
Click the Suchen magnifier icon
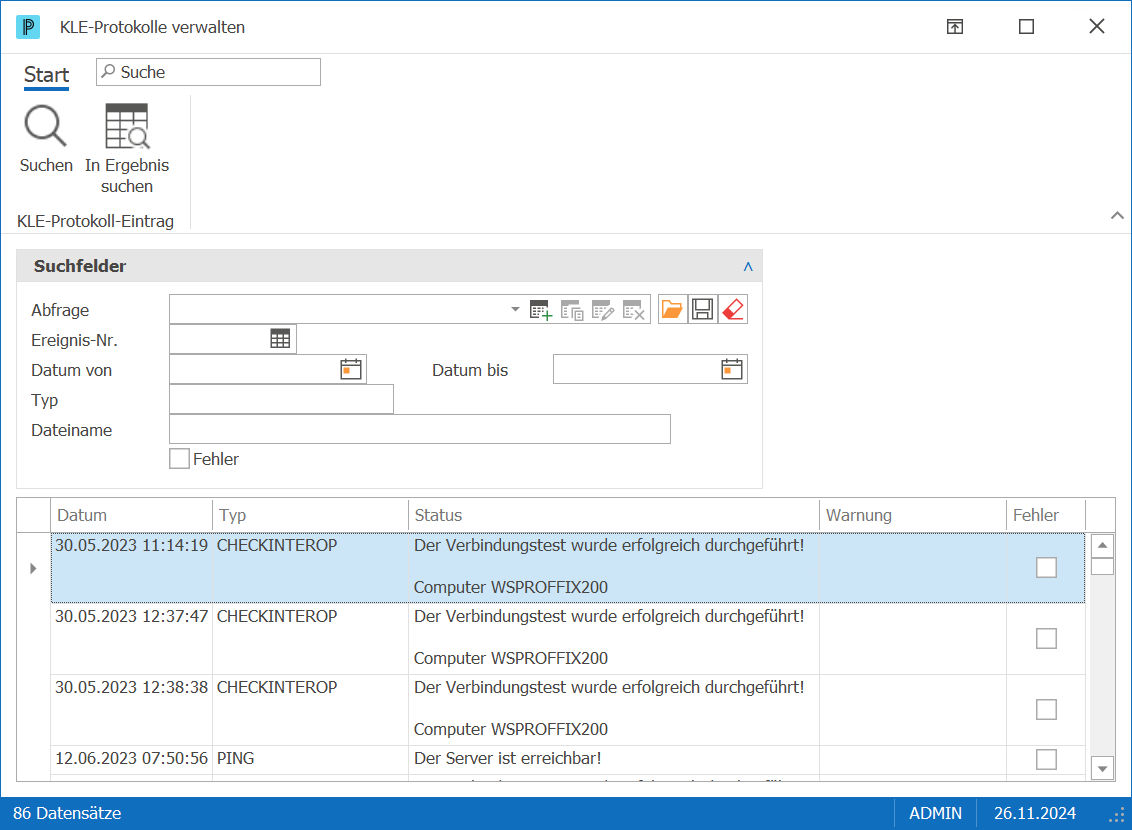(45, 126)
